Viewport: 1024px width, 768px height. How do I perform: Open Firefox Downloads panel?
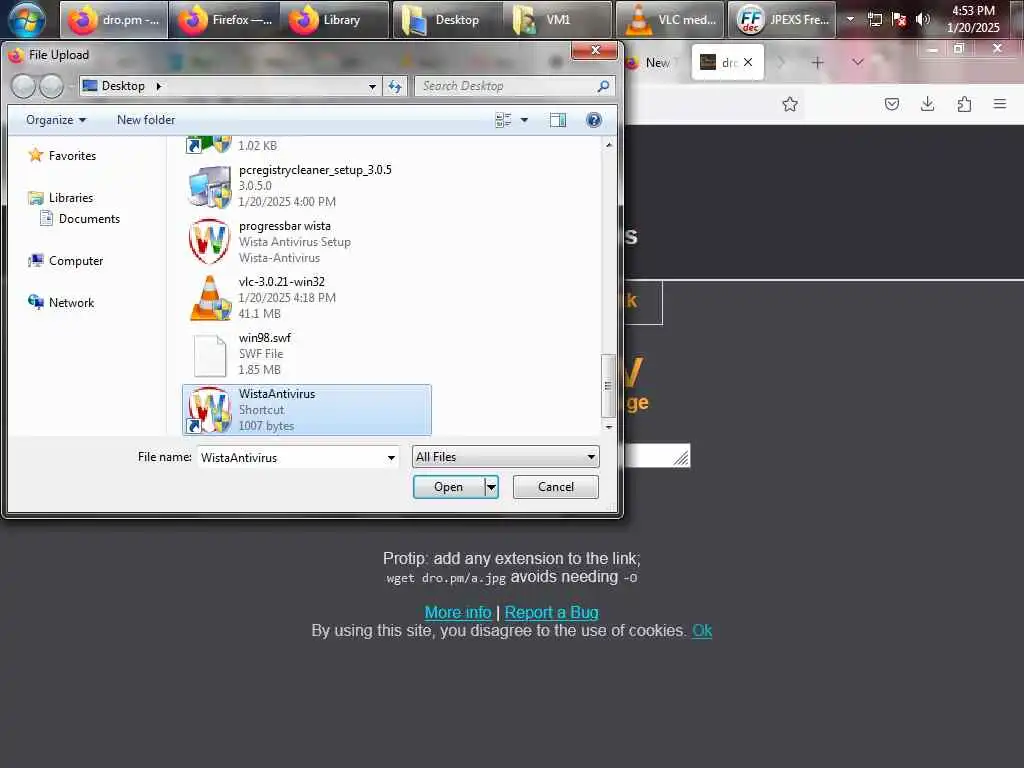pos(927,104)
